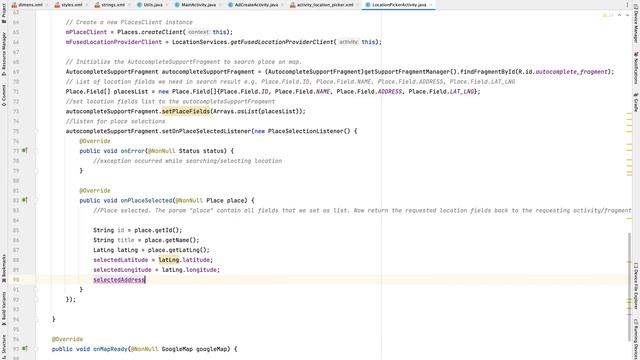Open the Device File Explorer panel
The height and width of the screenshot is (360, 640).
click(636, 286)
